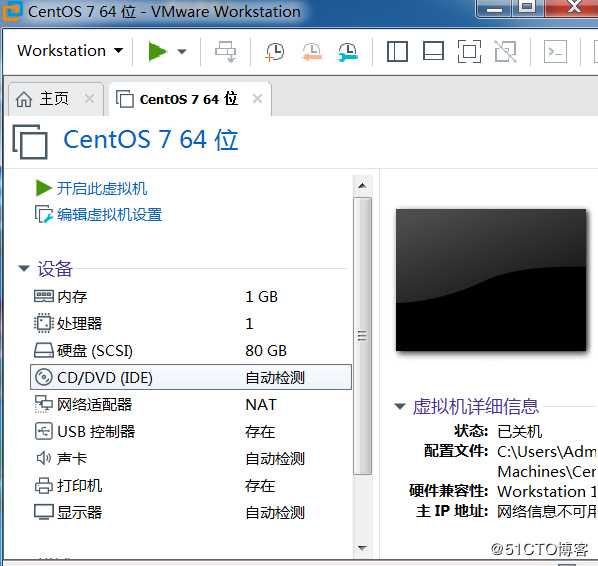Click the printer icon beside 打印机
The width and height of the screenshot is (598, 566).
click(43, 486)
